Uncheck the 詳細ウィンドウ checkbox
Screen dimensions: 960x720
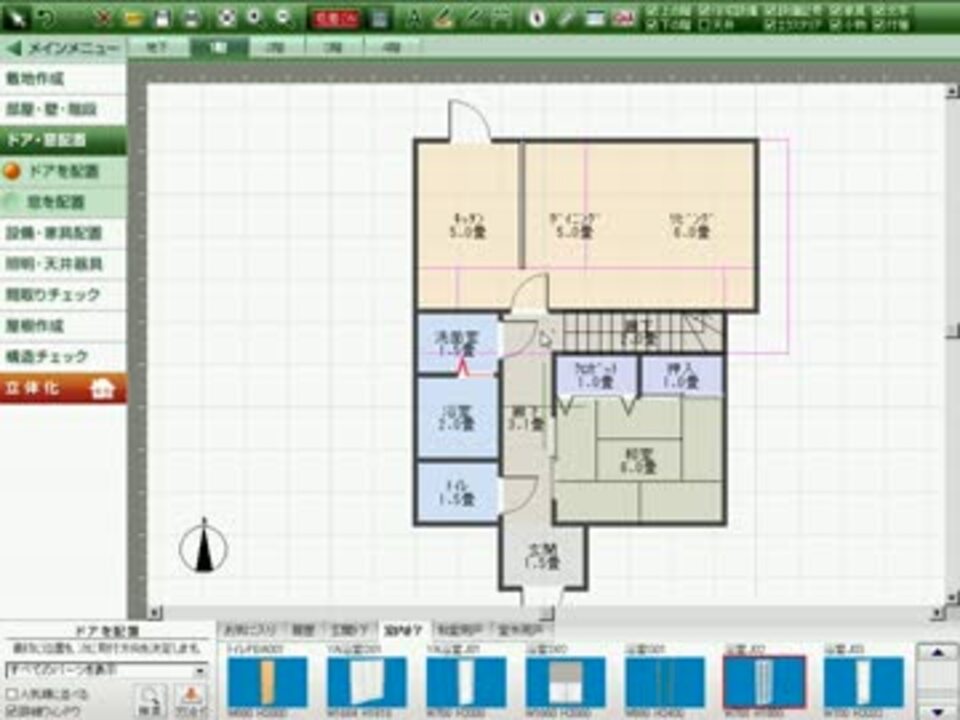[x=11, y=711]
